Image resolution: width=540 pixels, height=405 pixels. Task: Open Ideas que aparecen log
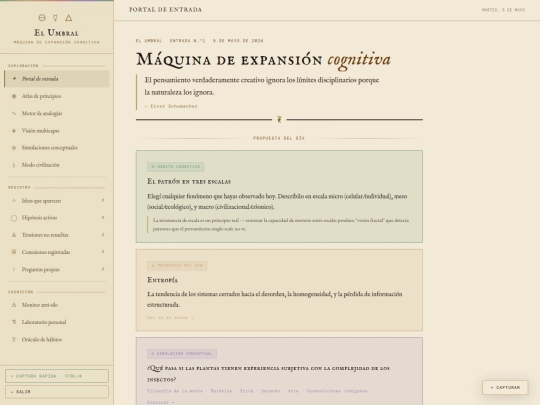point(57,200)
